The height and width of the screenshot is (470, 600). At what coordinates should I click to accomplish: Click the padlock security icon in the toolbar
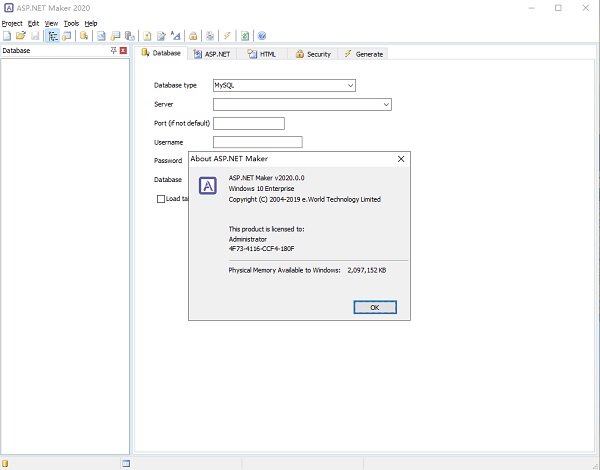[x=193, y=36]
